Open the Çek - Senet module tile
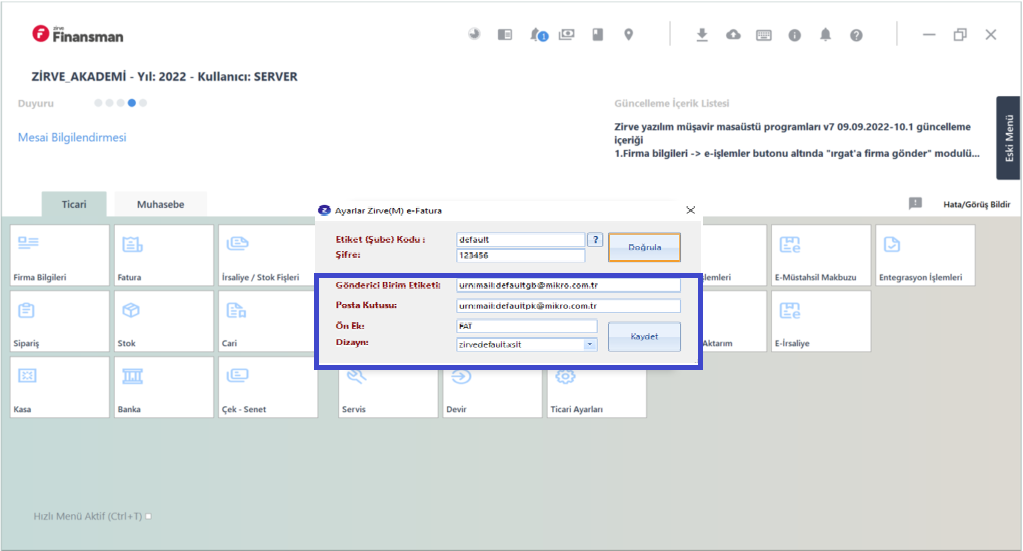Image resolution: width=1023 pixels, height=551 pixels. tap(268, 387)
